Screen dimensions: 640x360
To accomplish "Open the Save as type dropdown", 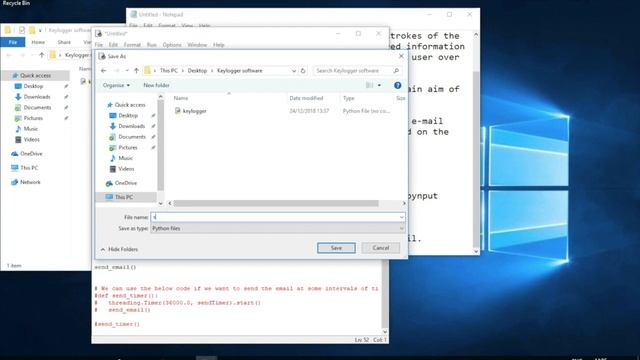I will [278, 228].
